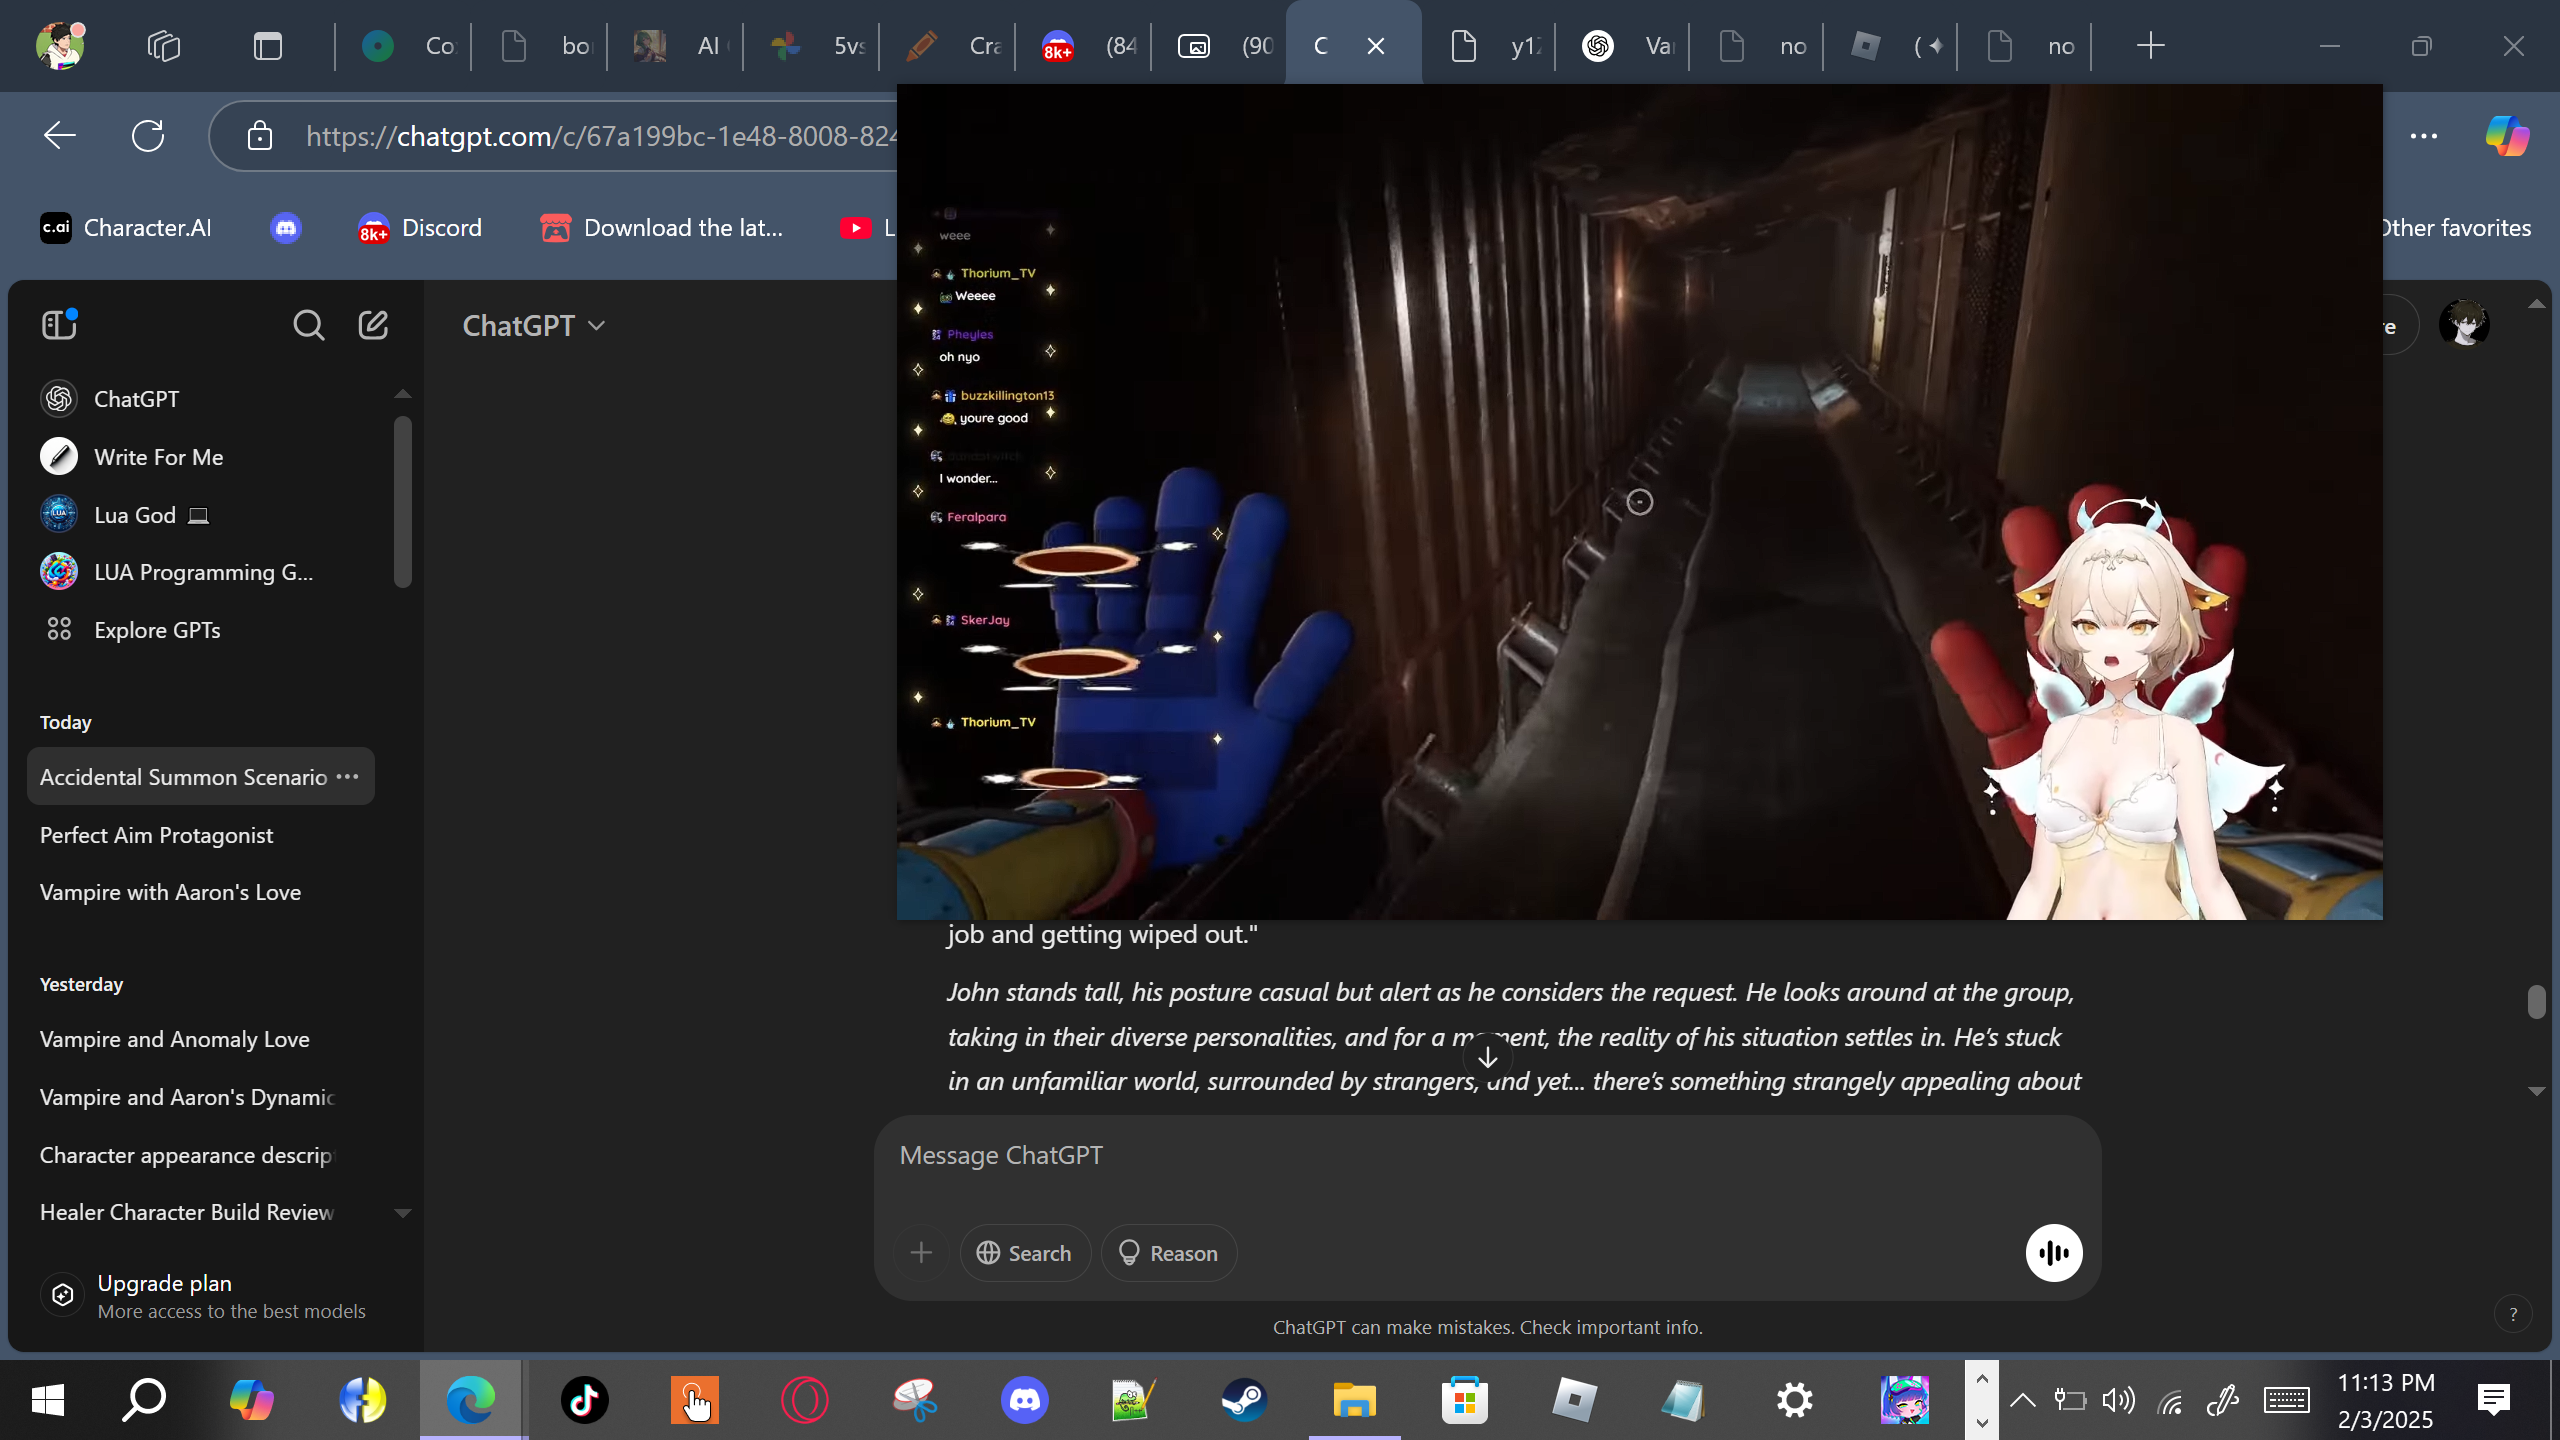
Task: Open Roblox from the taskbar
Action: (x=1575, y=1400)
